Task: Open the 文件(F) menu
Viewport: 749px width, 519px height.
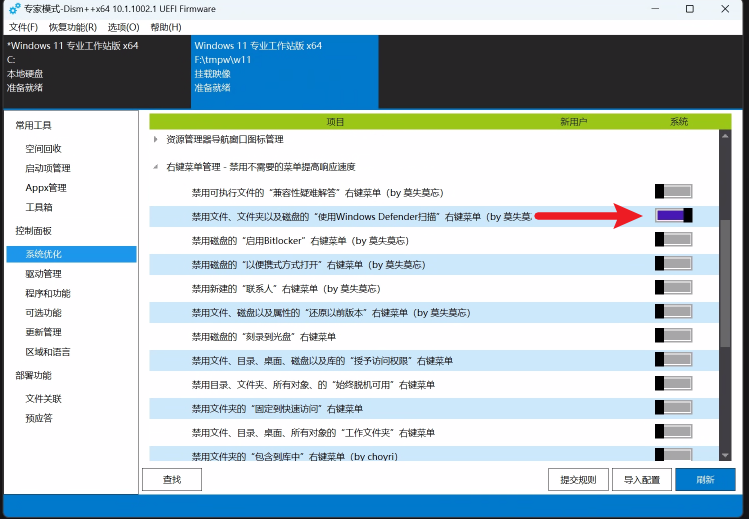Action: click(x=23, y=27)
